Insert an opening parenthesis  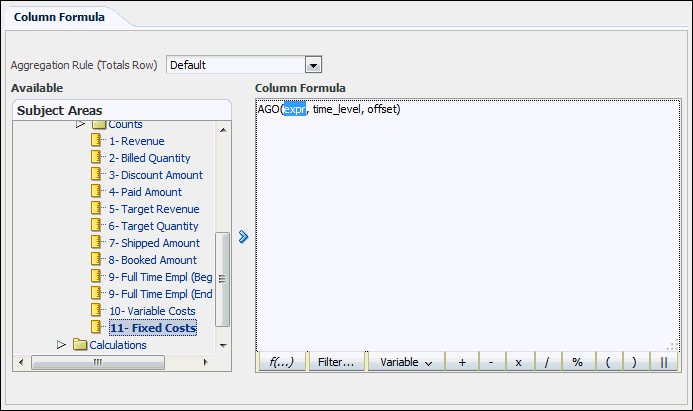(608, 362)
